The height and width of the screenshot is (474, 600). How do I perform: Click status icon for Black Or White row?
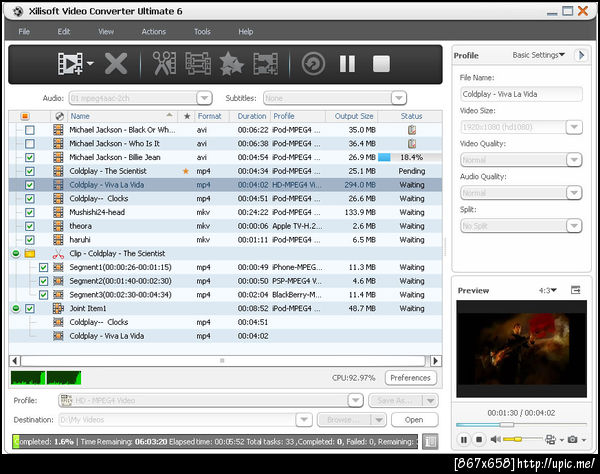(412, 130)
